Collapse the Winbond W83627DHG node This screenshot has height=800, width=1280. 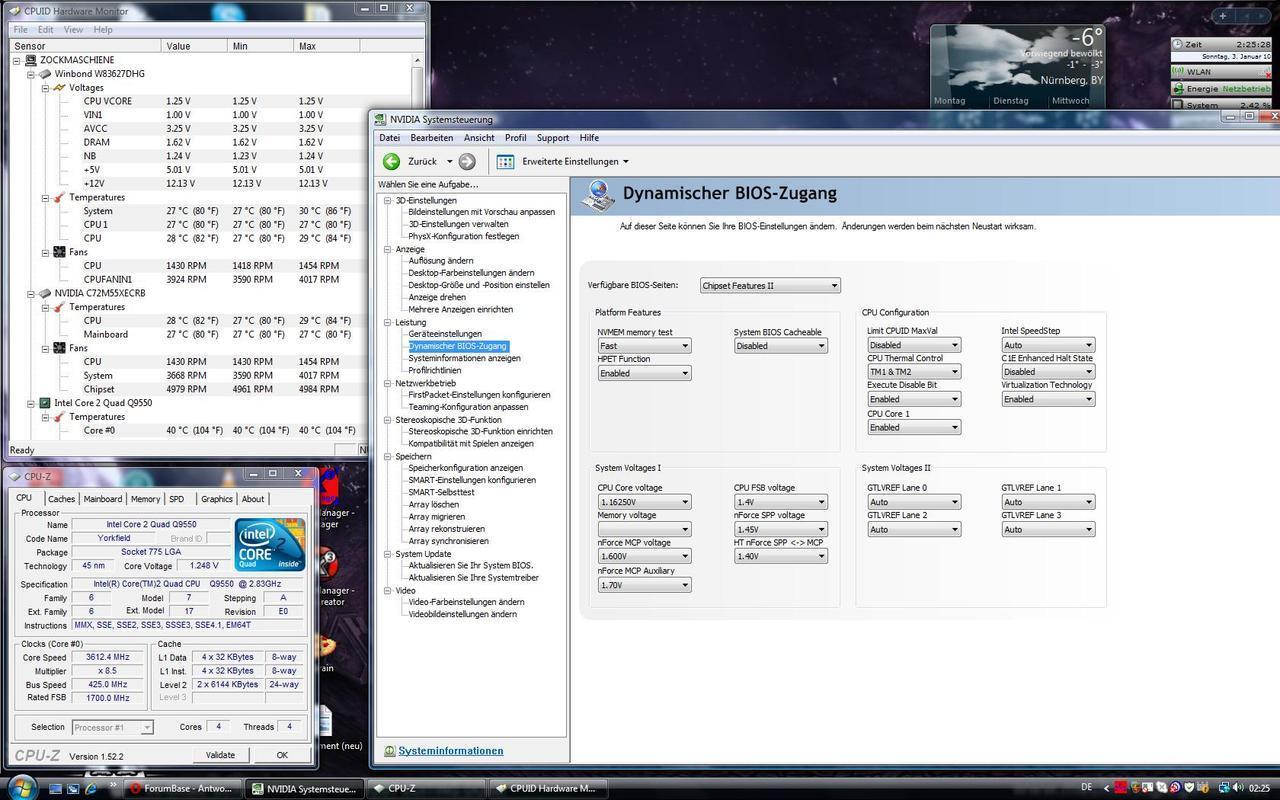31,74
